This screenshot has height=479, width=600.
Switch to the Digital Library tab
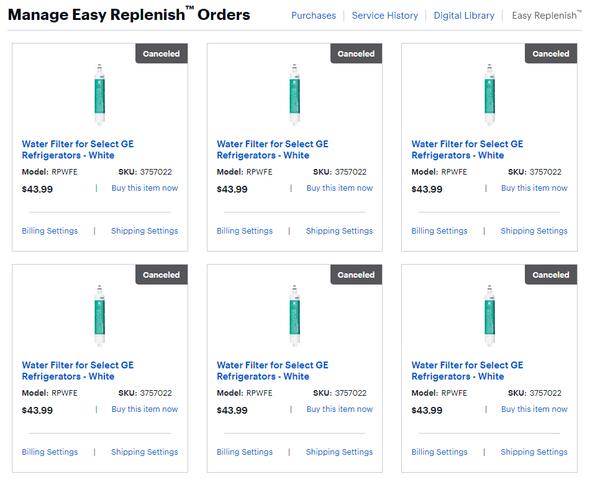tap(464, 16)
